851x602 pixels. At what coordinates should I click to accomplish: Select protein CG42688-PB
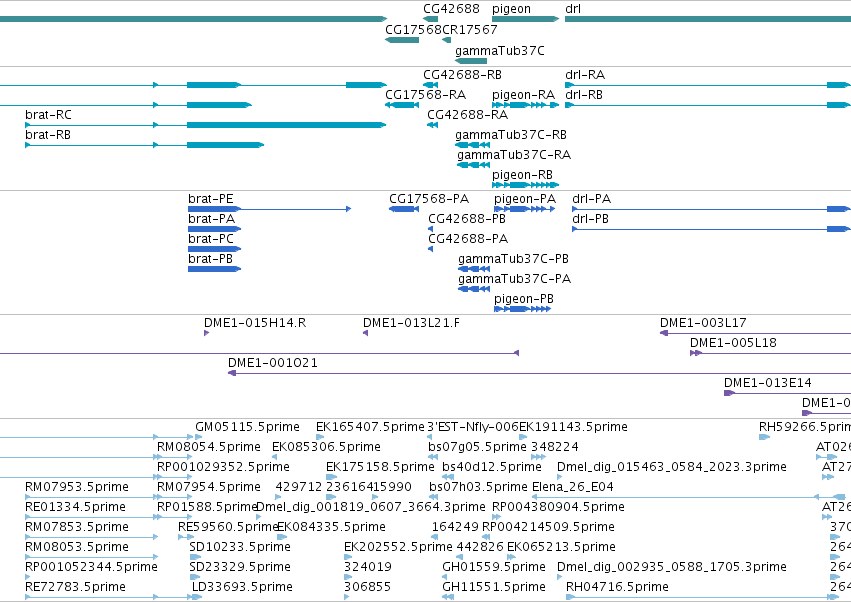click(x=467, y=219)
